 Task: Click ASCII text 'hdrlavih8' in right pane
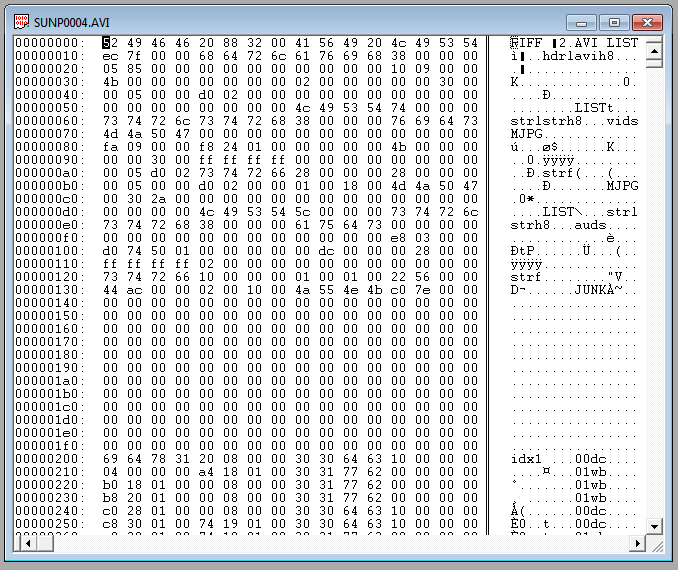578,55
